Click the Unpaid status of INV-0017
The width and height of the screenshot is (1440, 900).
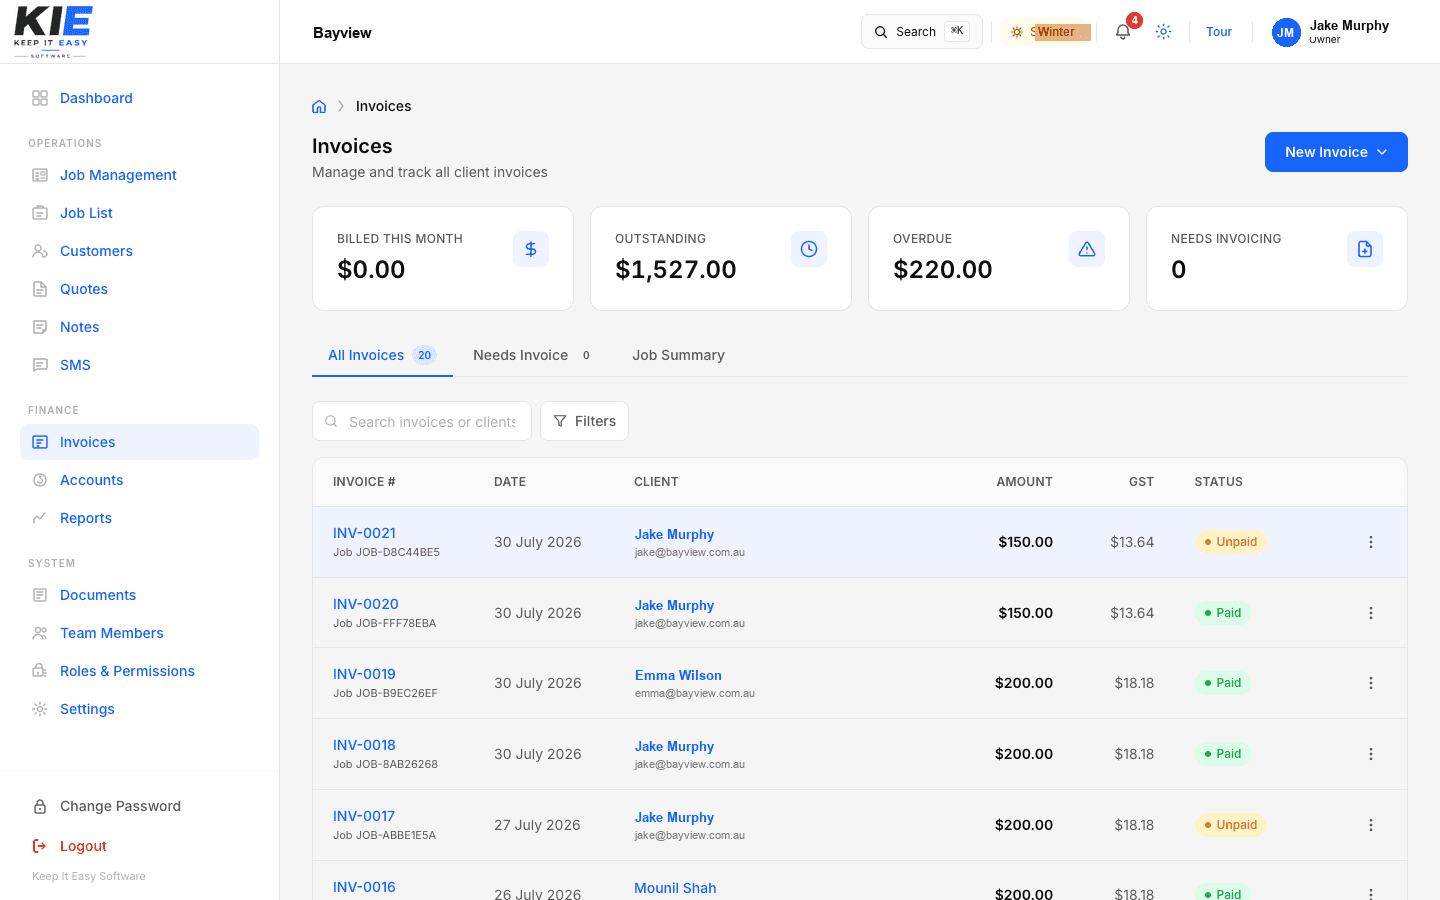pos(1230,825)
